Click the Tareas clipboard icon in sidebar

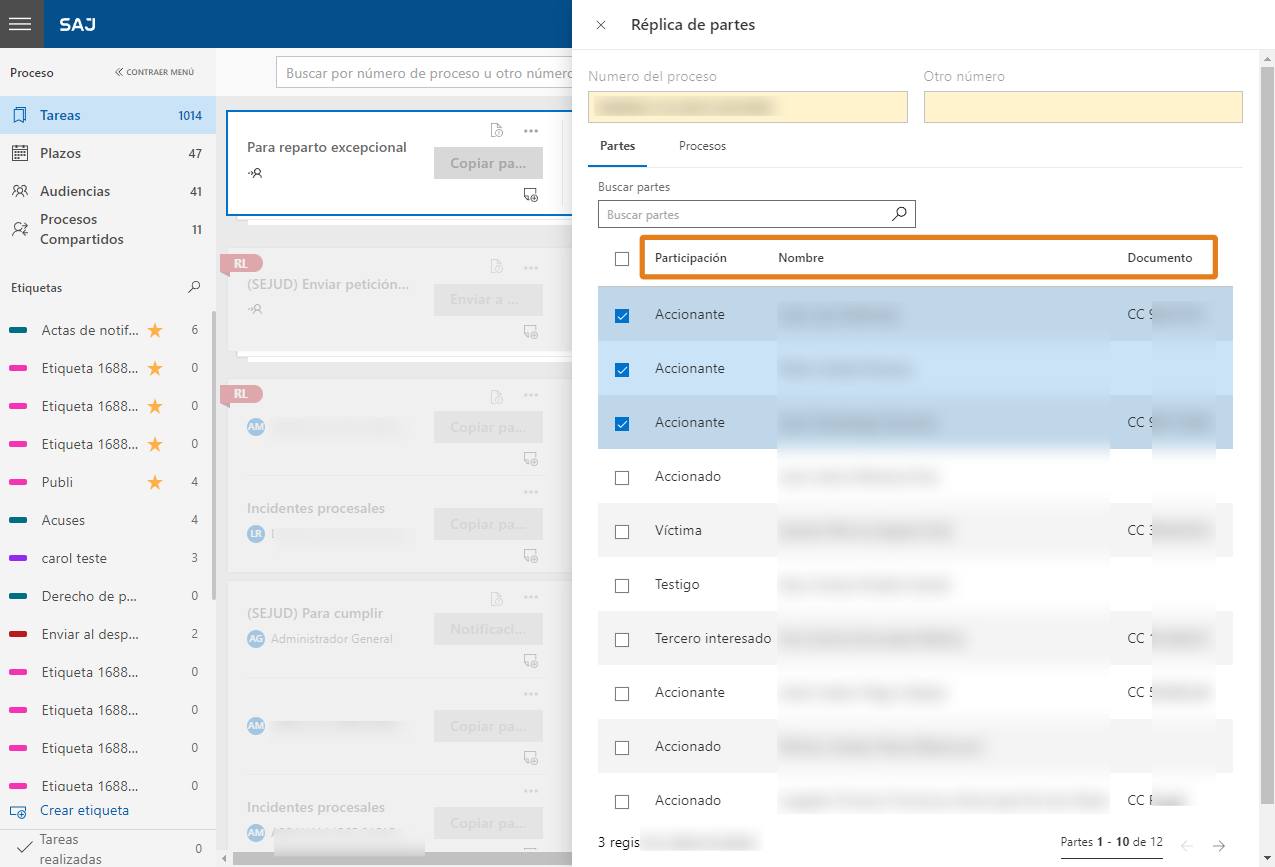20,115
